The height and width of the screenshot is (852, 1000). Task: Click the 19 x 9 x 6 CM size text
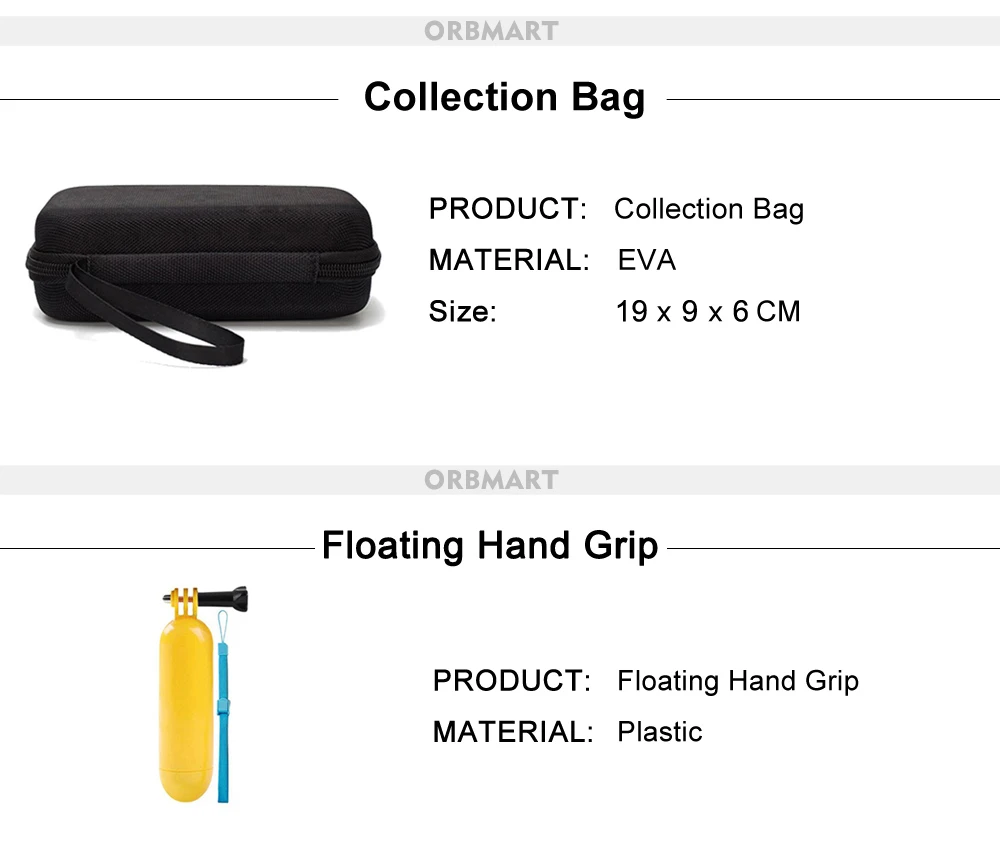[708, 312]
